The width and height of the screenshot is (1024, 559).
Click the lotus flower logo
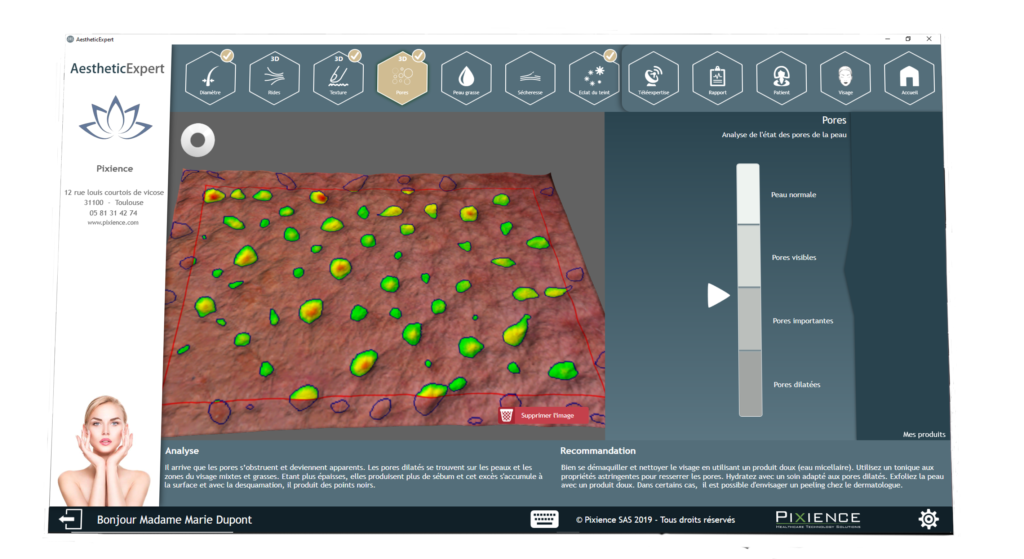tap(116, 118)
